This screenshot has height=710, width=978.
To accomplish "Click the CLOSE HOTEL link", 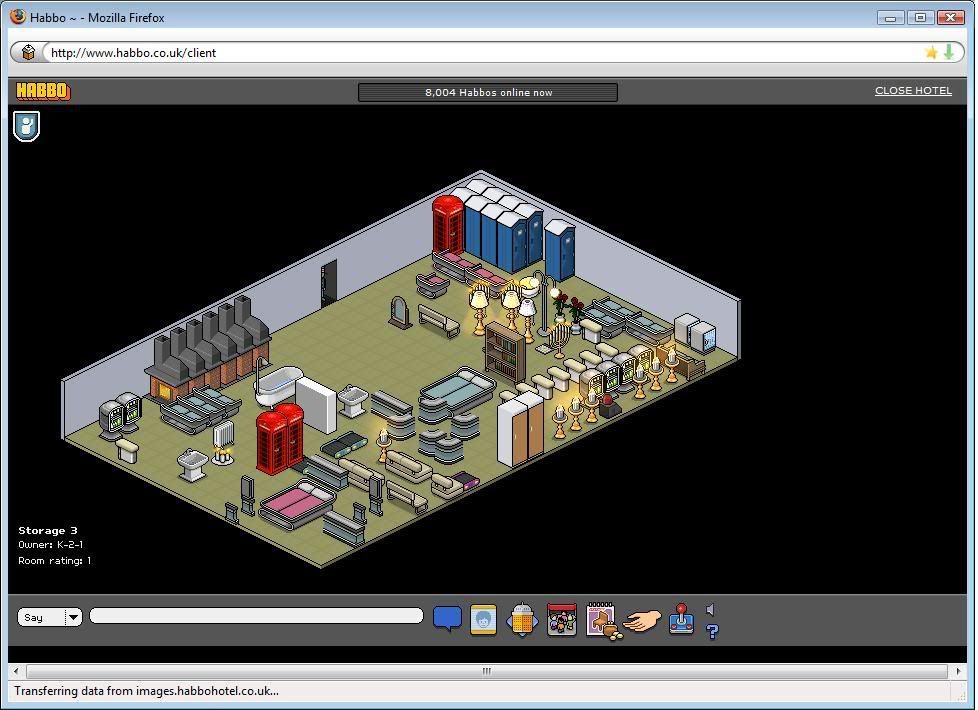I will coord(913,90).
